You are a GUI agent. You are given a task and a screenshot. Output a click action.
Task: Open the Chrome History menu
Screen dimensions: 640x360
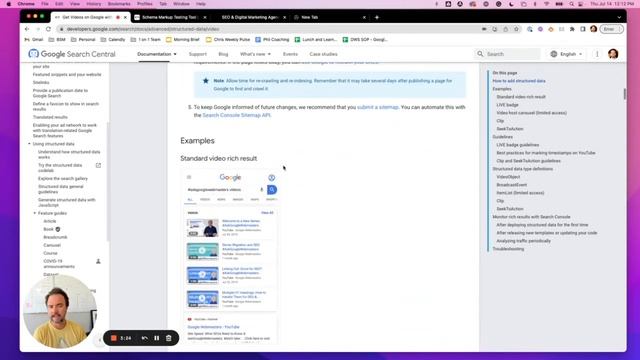point(93,4)
